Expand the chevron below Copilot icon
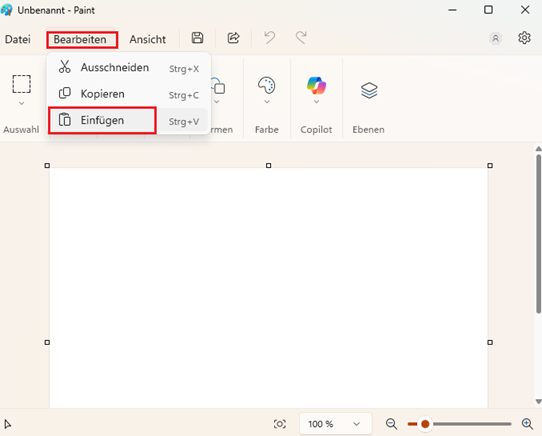 pos(316,102)
